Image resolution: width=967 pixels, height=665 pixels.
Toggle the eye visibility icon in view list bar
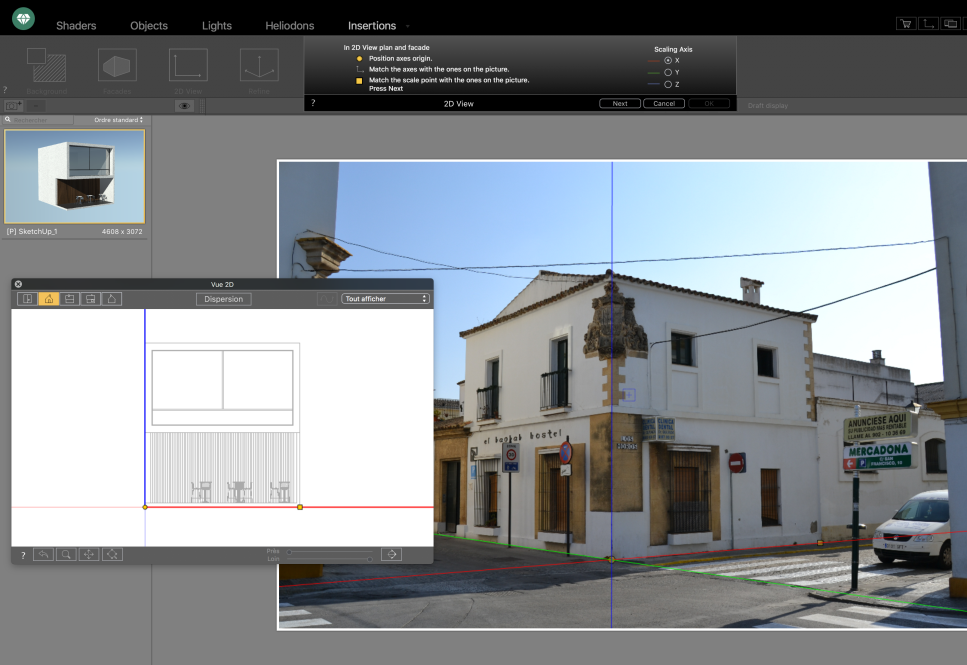pos(184,105)
